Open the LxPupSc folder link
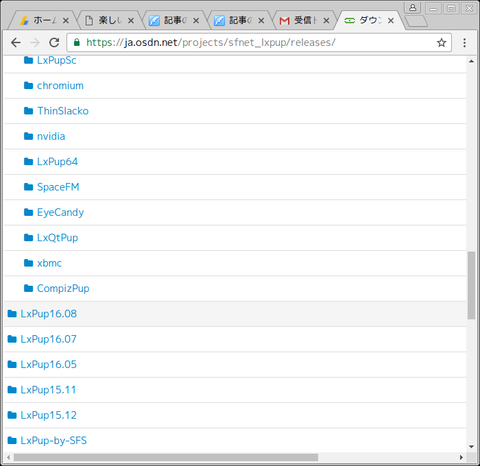Screen dimensions: 480x466 [57, 60]
